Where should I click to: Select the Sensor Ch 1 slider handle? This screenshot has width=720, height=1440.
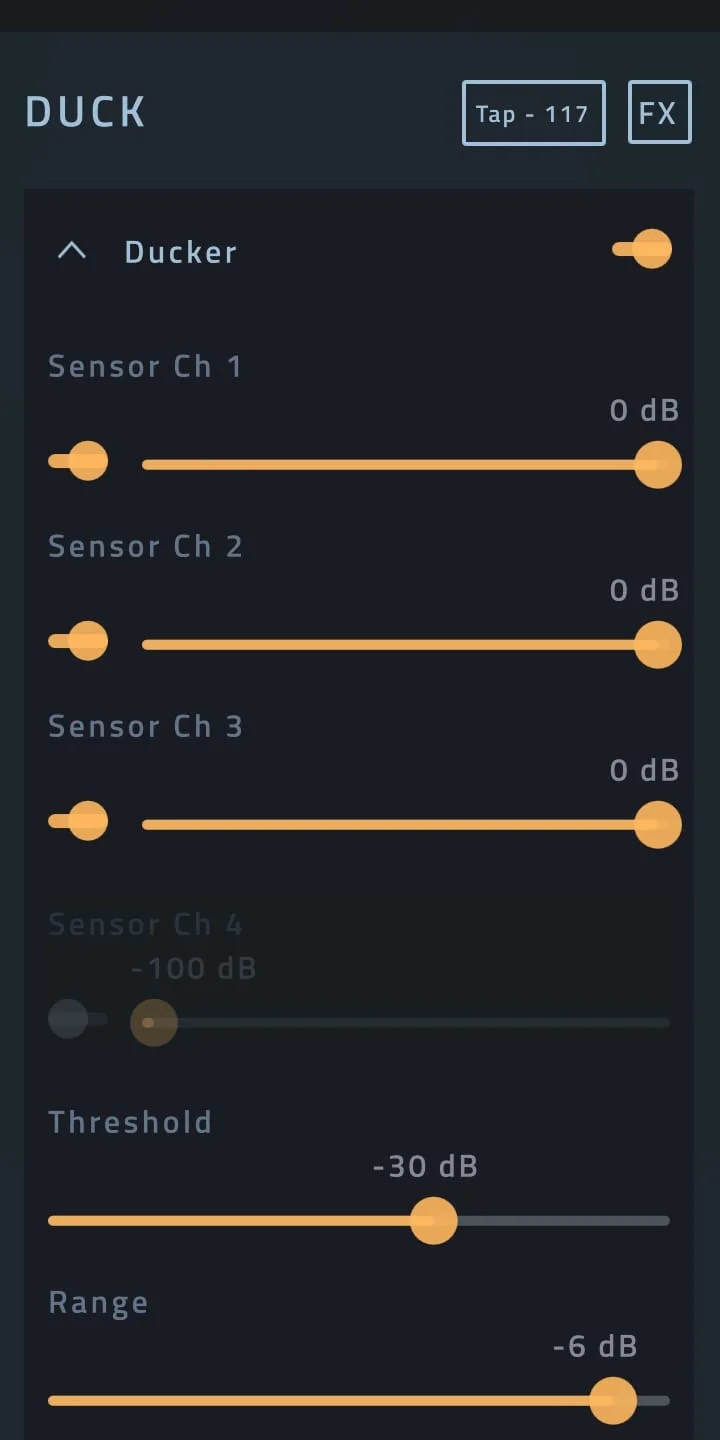pyautogui.click(x=658, y=464)
